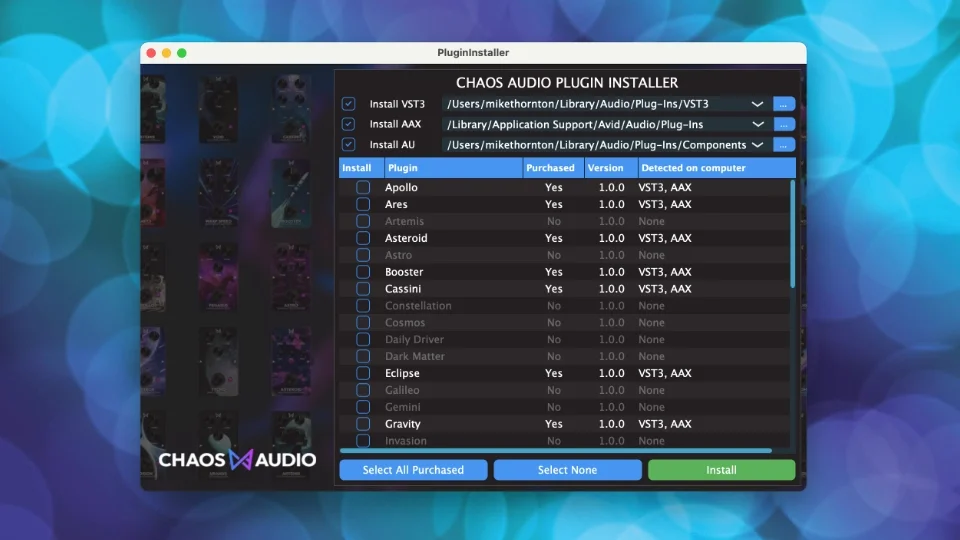Browse for VST3 folder with ellipsis button
The height and width of the screenshot is (540, 960).
(784, 104)
